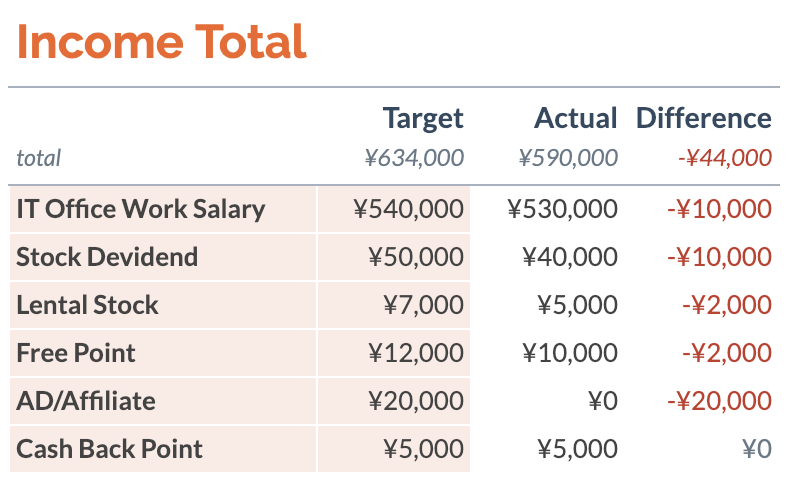Click the Actual column header

point(576,118)
